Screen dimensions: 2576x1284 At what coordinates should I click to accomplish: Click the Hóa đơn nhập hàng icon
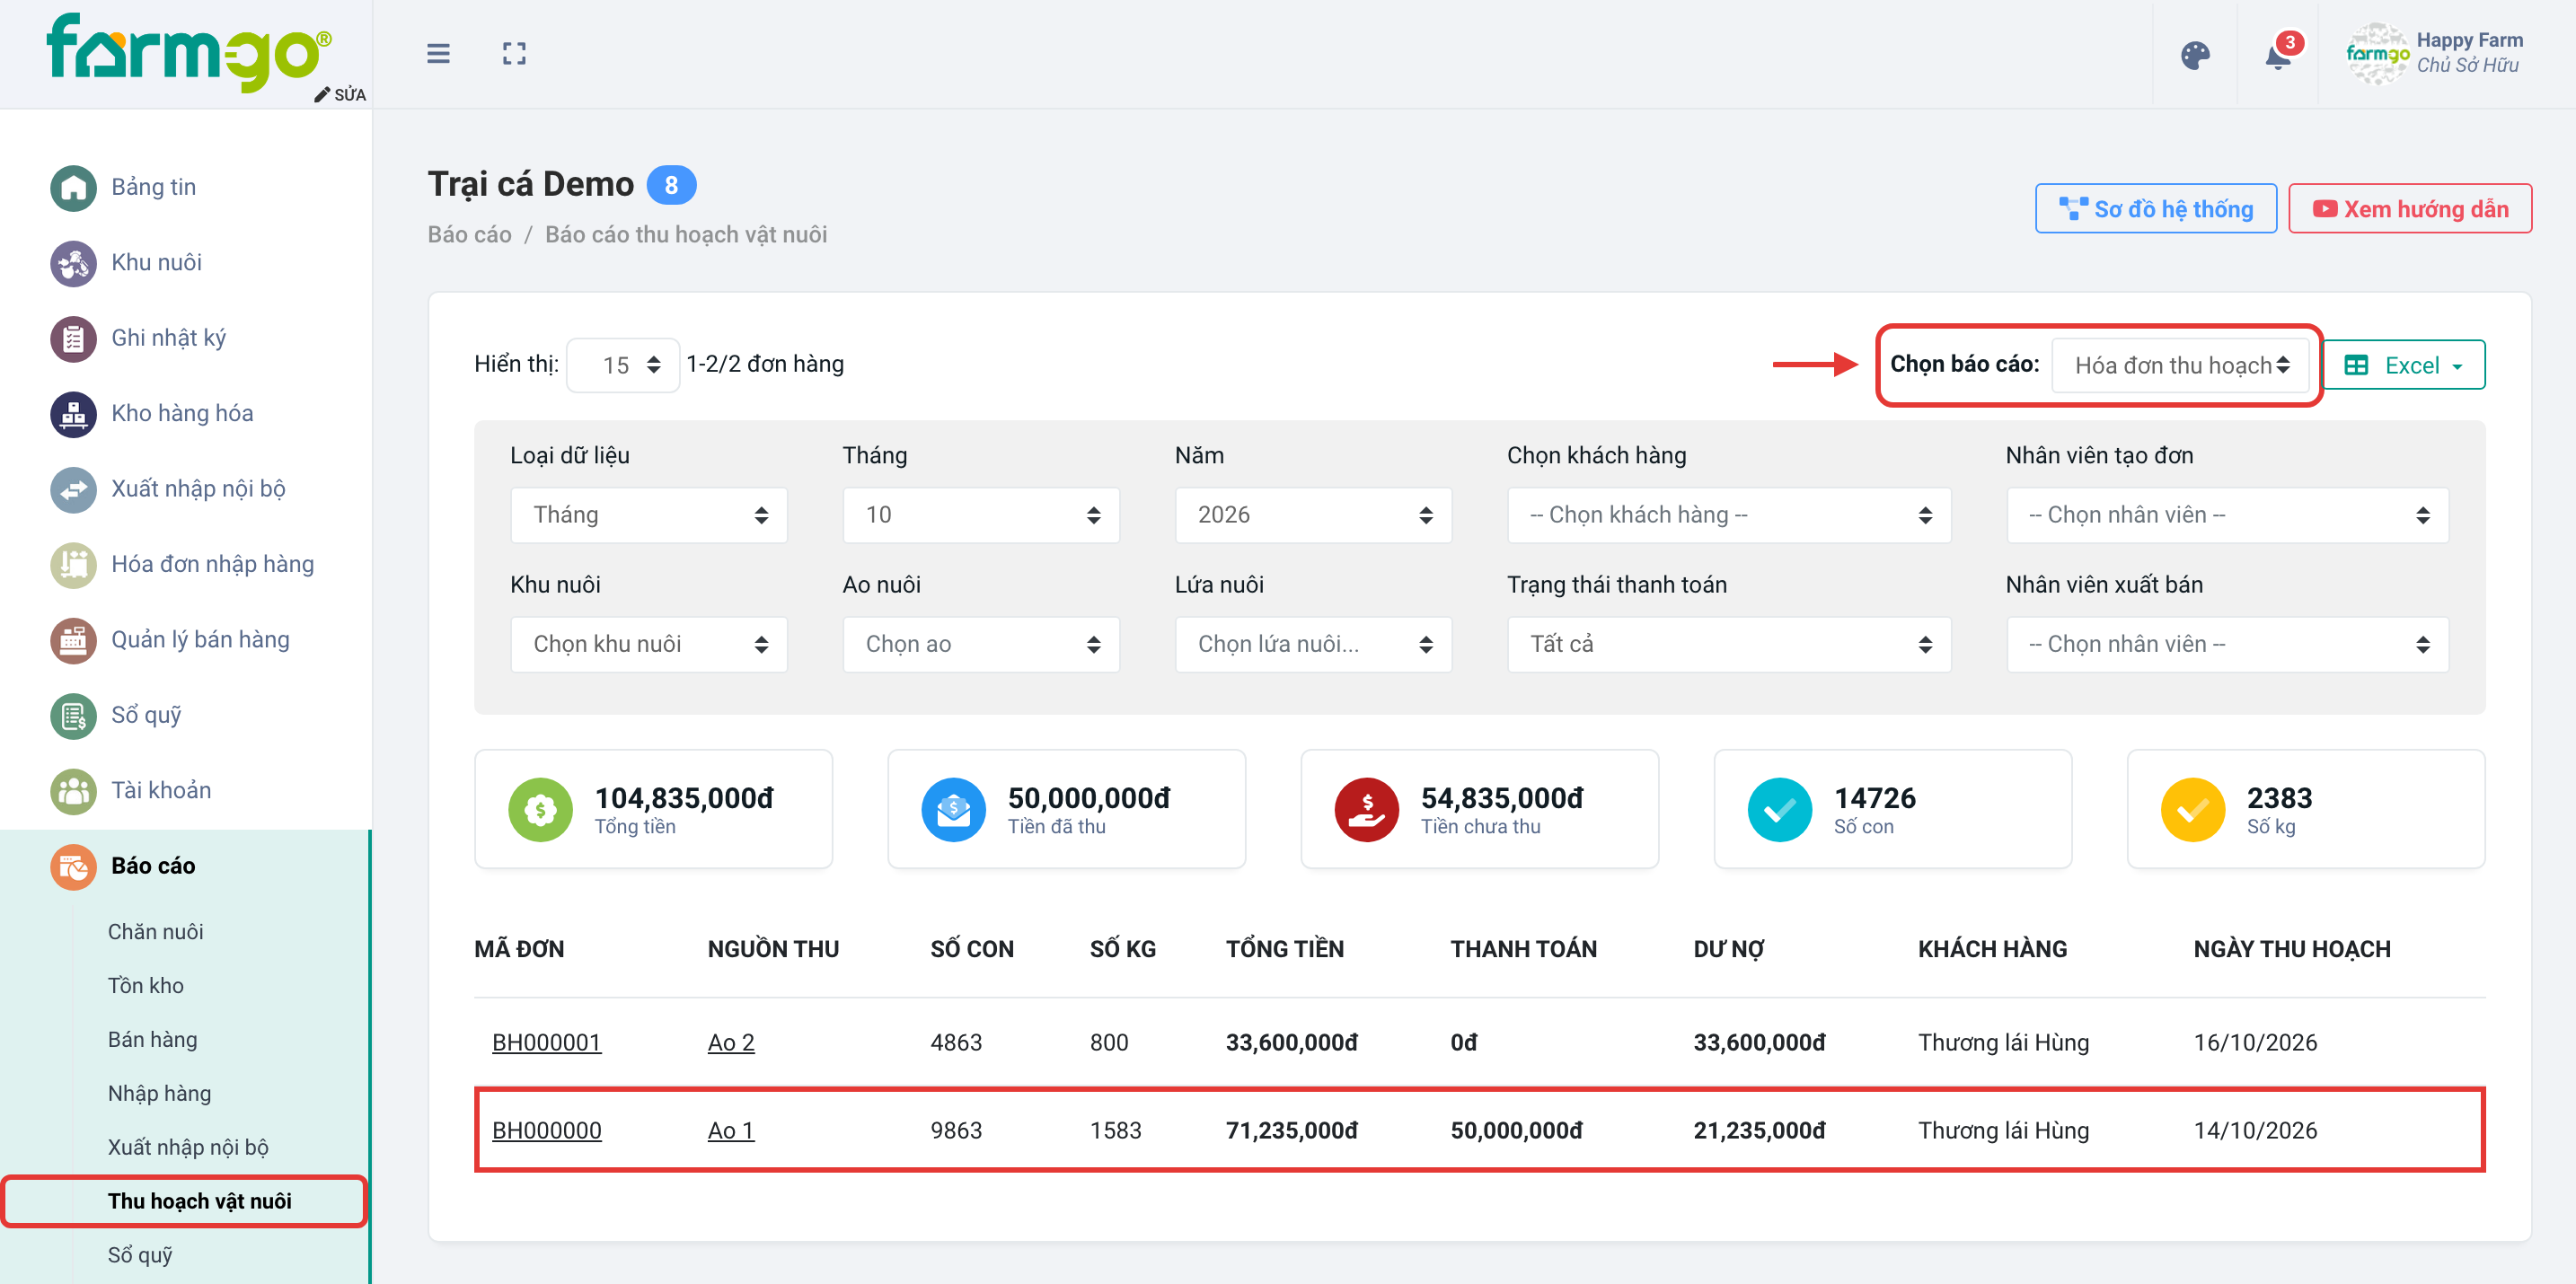[74, 565]
